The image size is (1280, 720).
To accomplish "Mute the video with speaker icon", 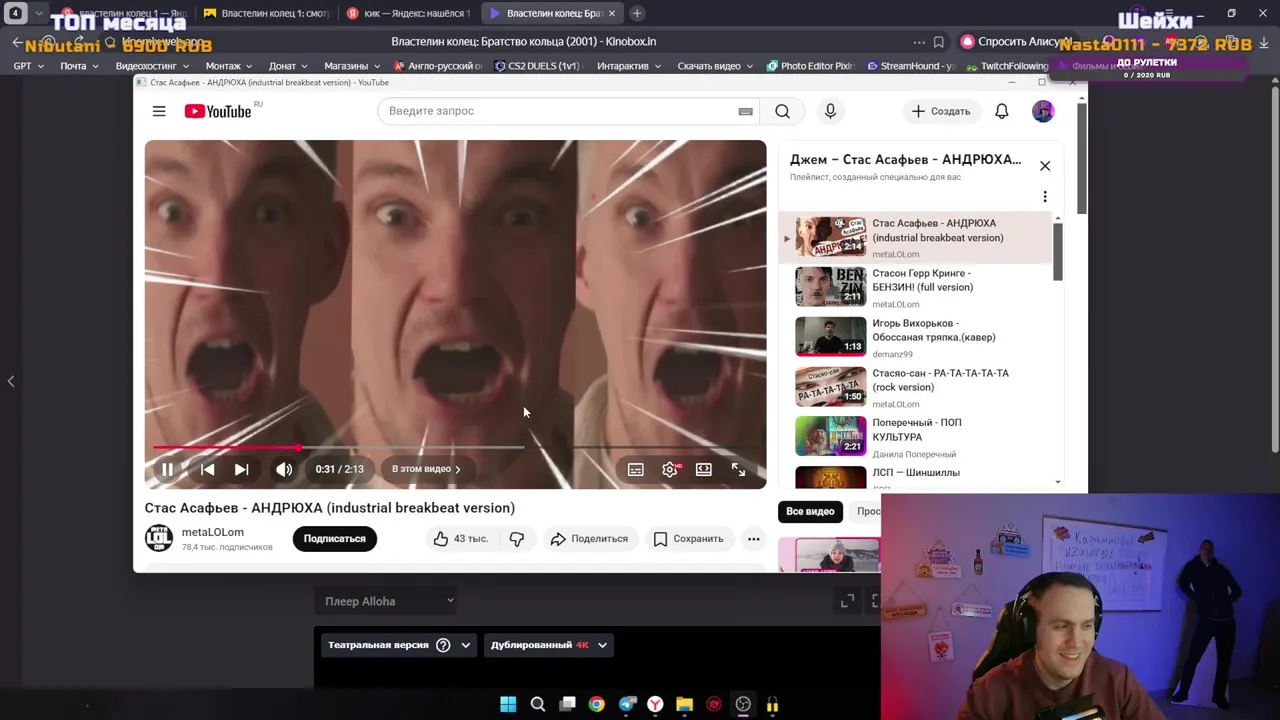I will pos(284,469).
